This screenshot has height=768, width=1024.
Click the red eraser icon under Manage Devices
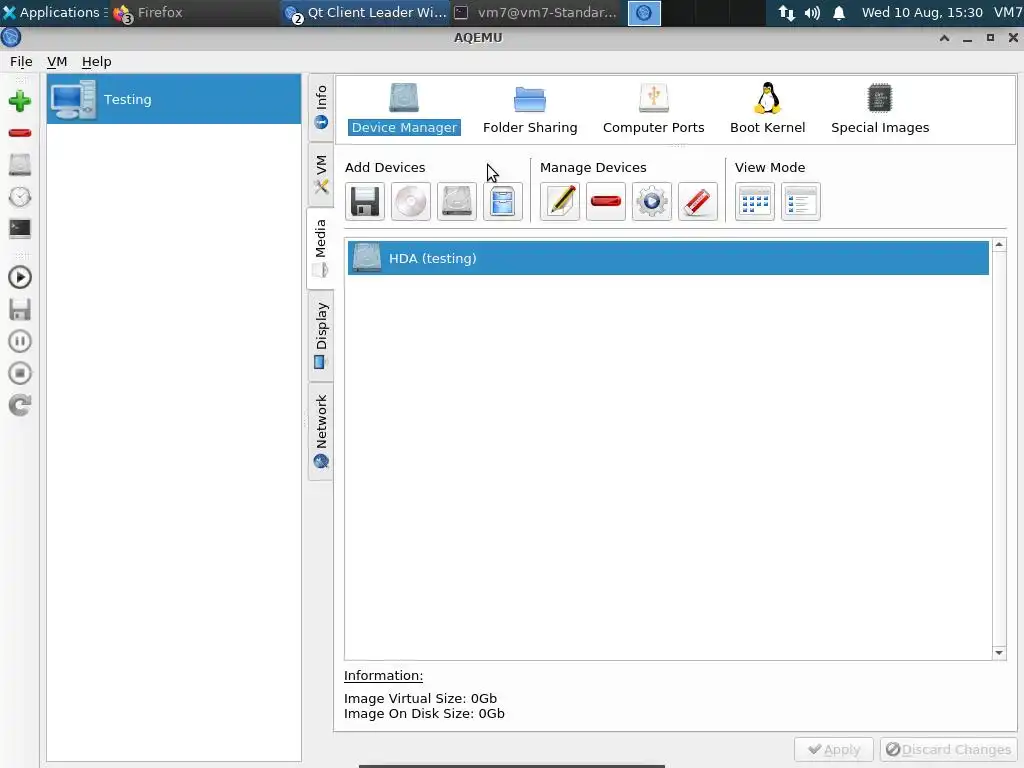697,201
